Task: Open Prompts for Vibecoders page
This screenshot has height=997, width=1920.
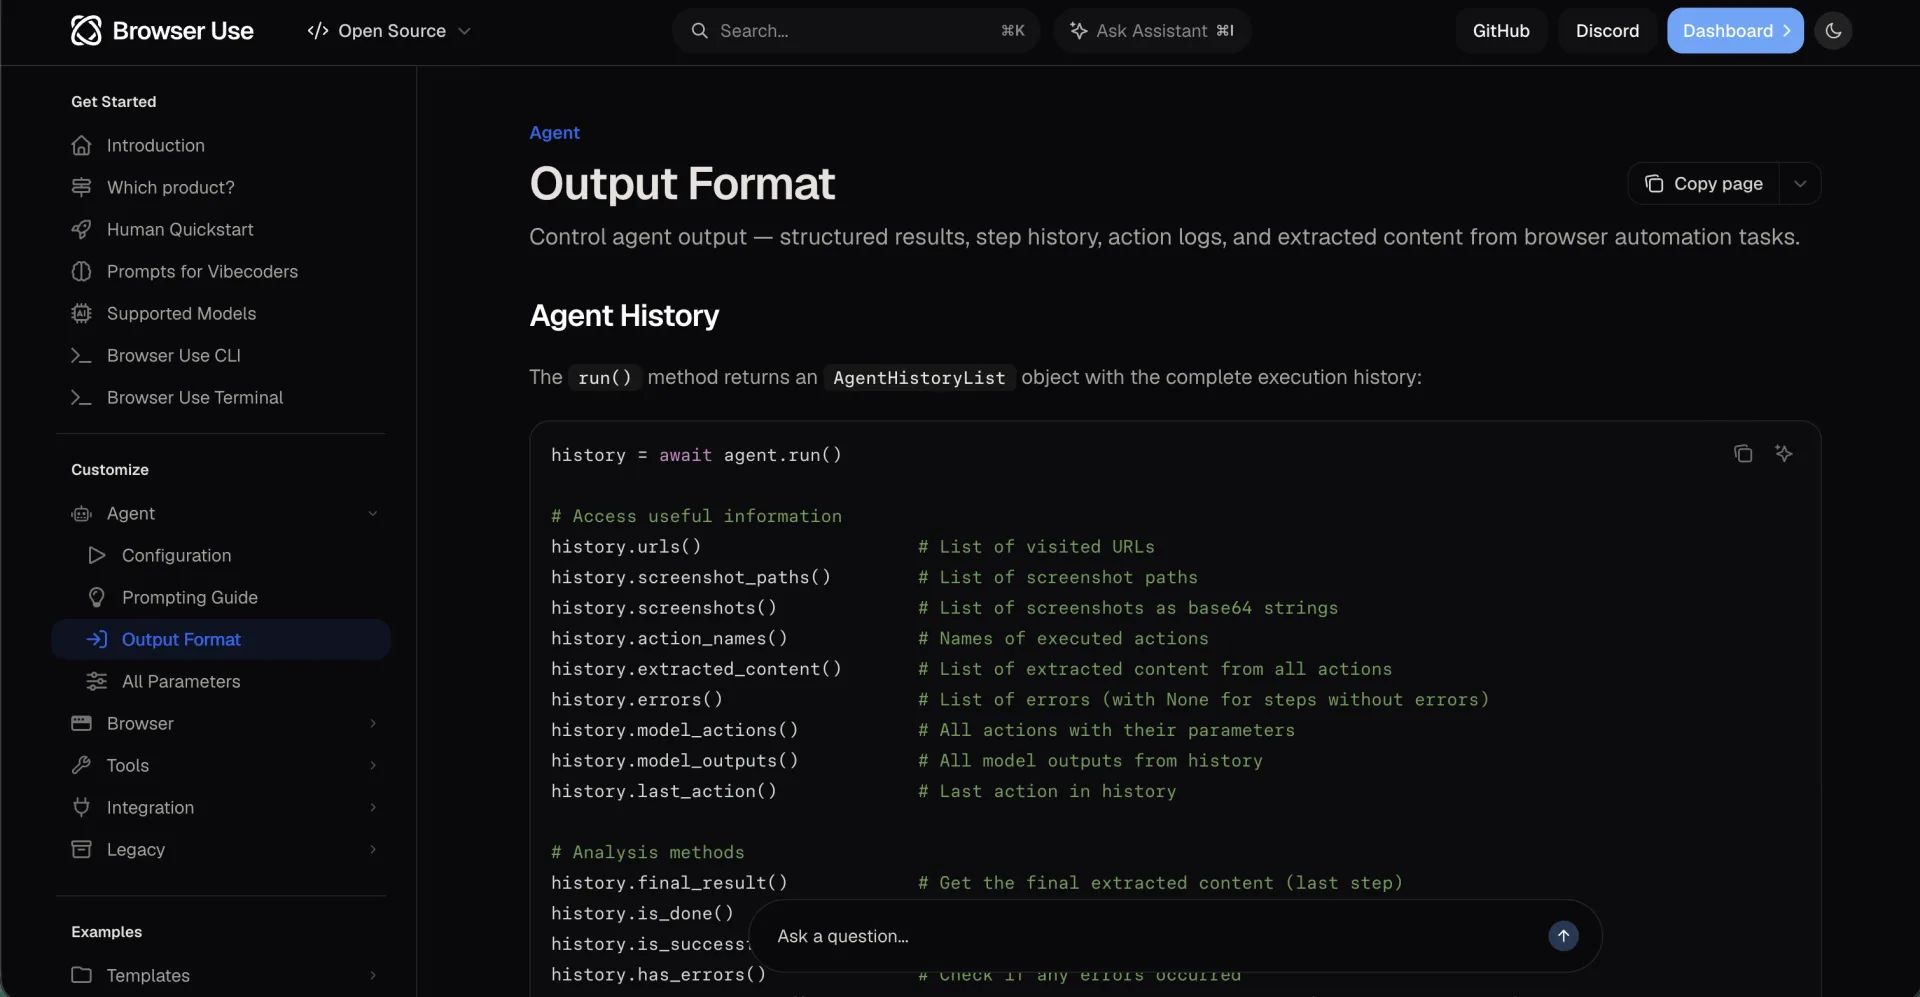Action: click(221, 272)
